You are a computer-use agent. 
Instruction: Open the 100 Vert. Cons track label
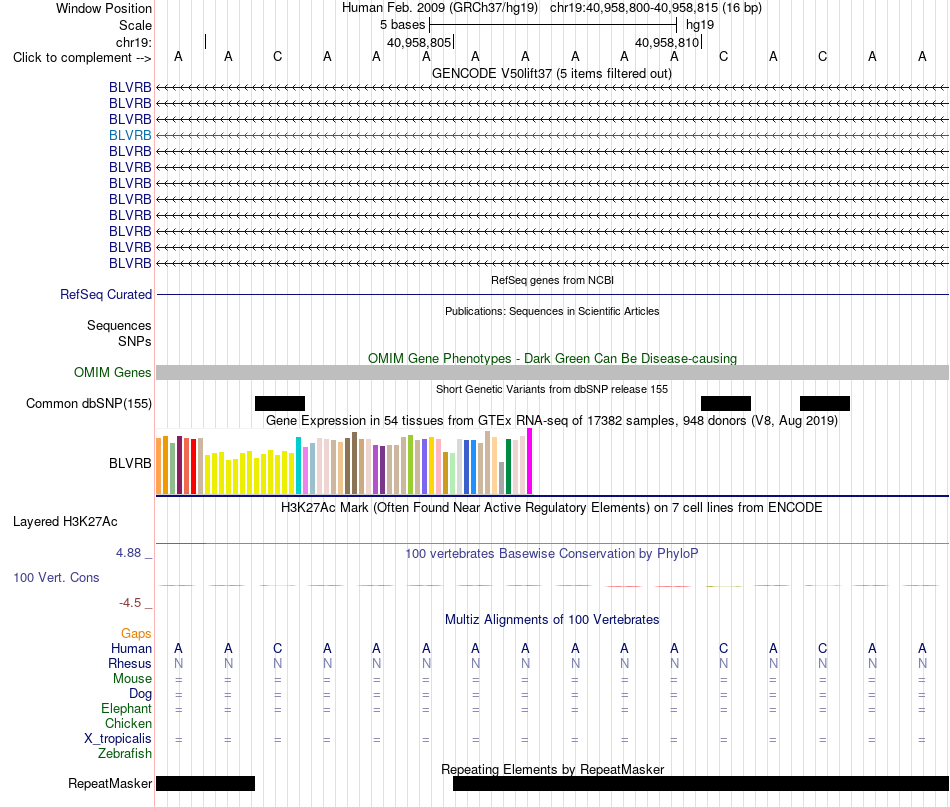56,577
